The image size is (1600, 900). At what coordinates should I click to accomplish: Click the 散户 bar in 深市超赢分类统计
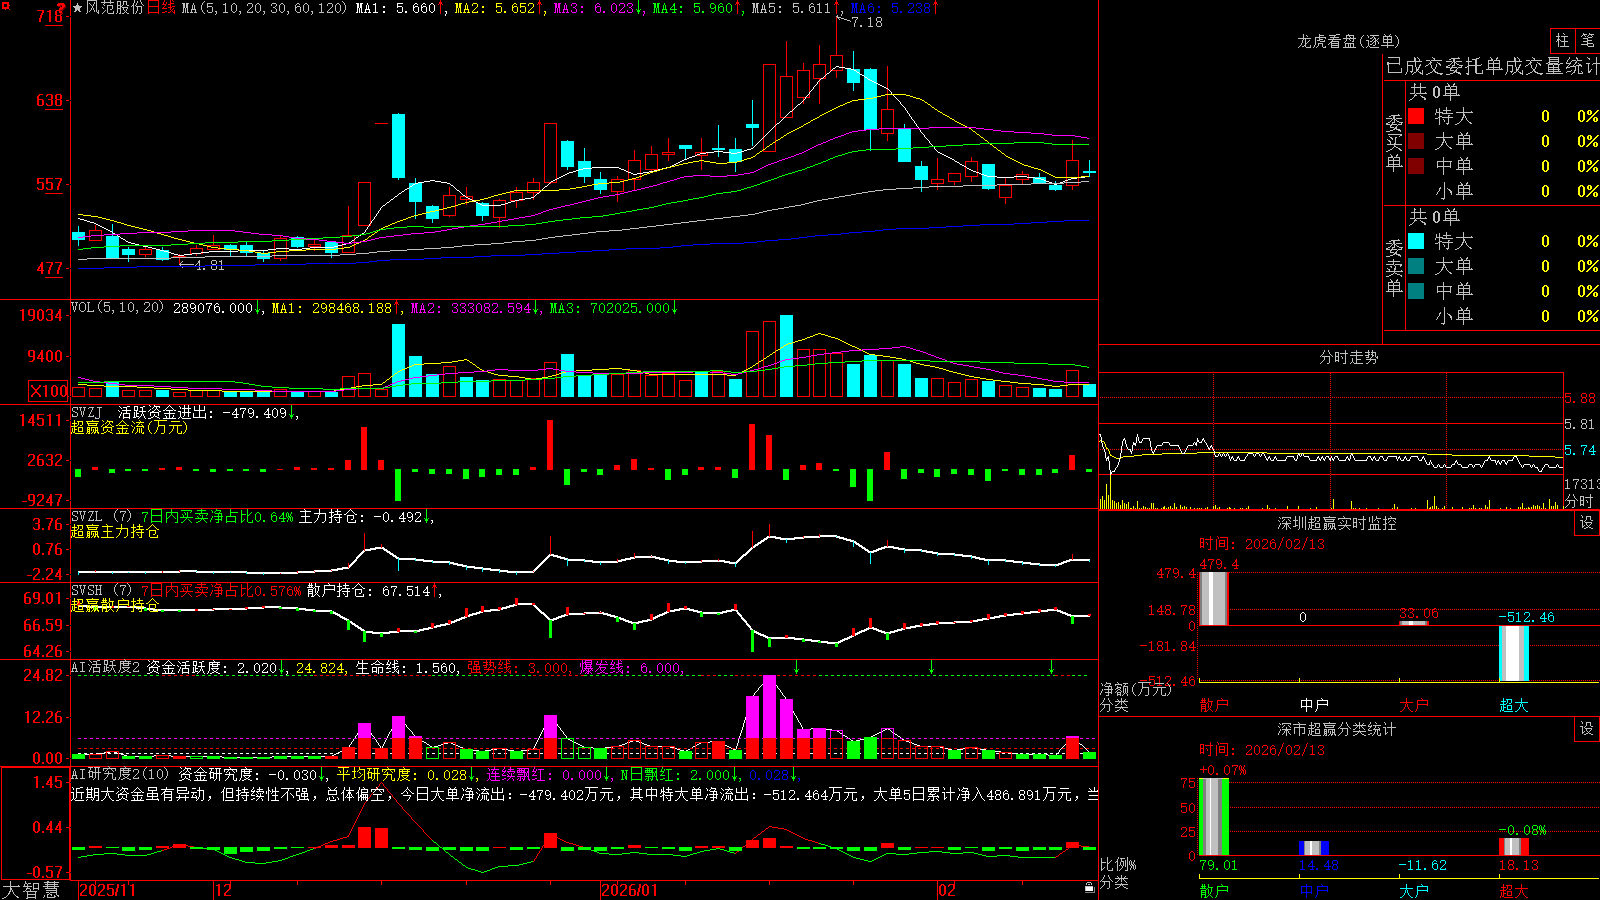1214,817
